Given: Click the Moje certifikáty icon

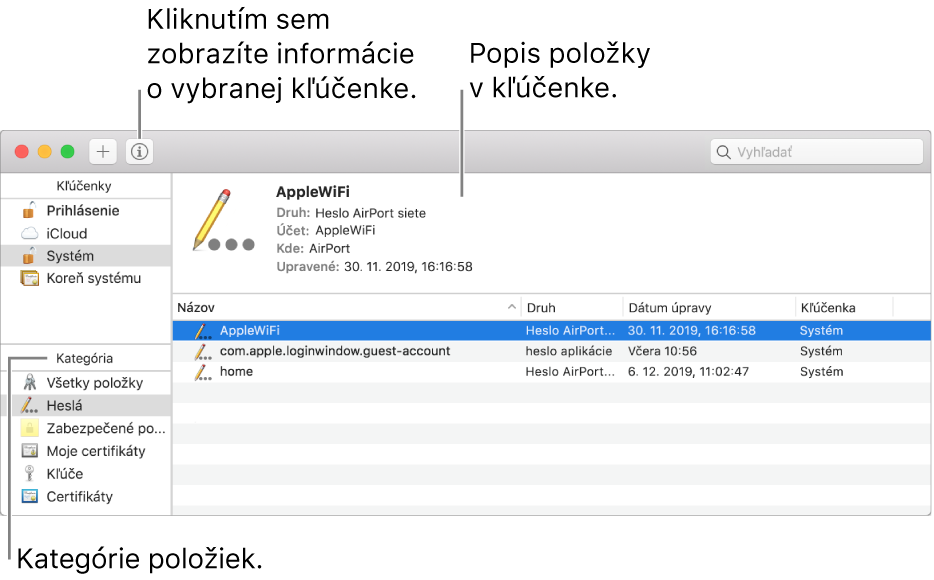Looking at the screenshot, I should point(29,450).
